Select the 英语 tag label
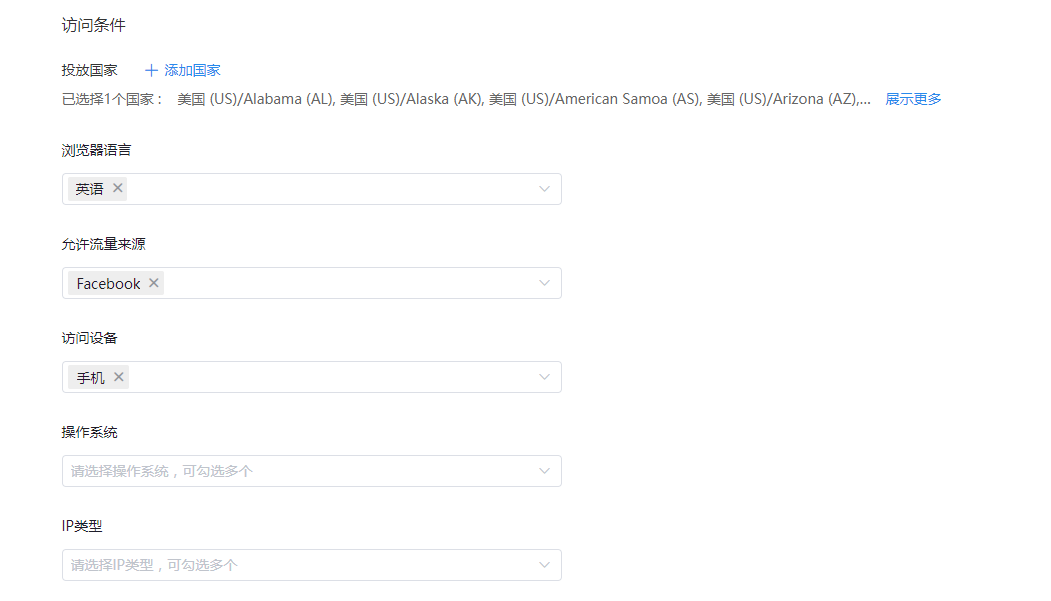1051x601 pixels. (x=89, y=189)
